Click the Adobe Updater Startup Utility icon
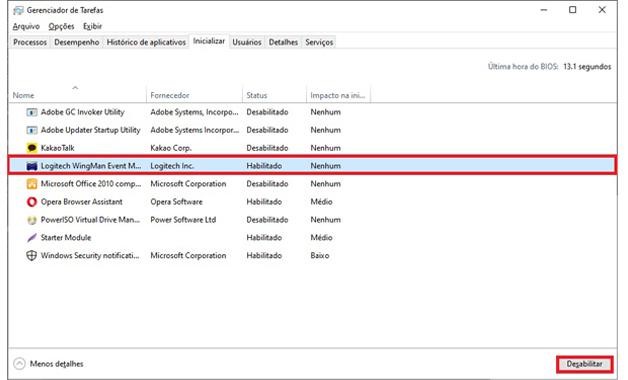628x380 pixels. point(32,130)
